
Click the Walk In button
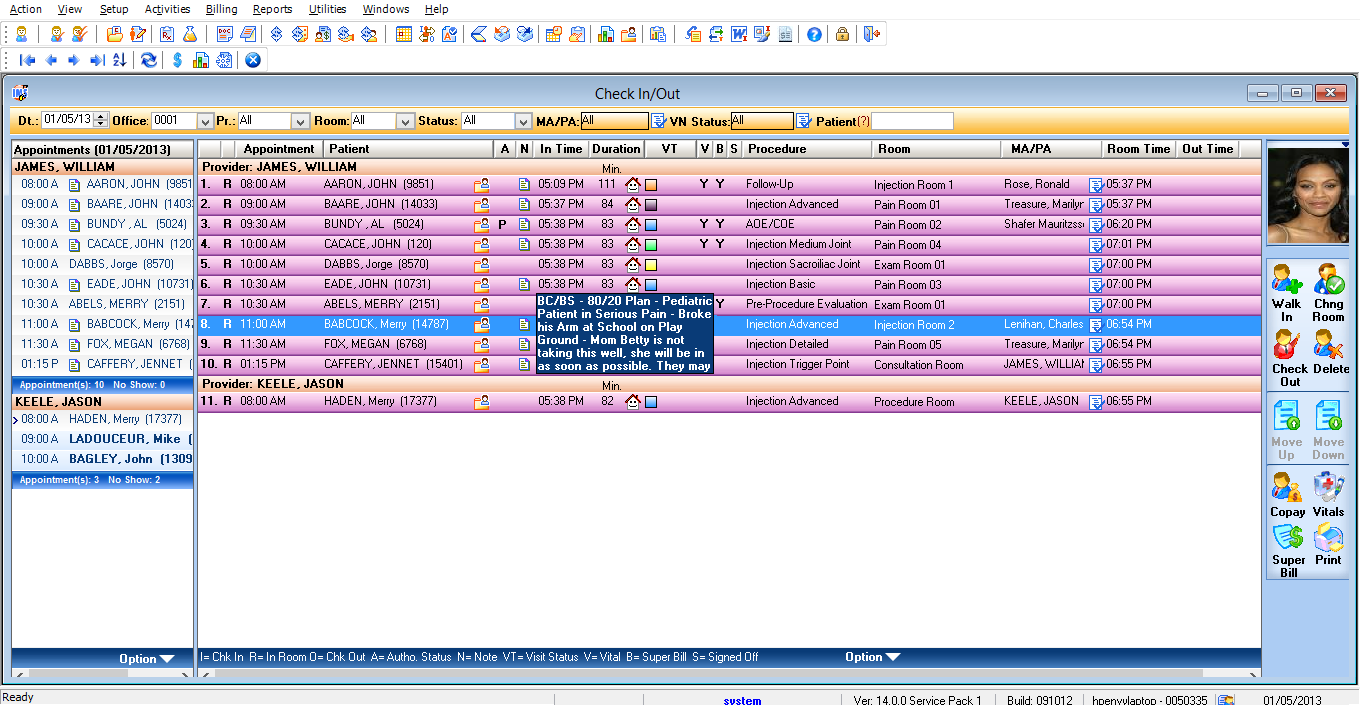pyautogui.click(x=1287, y=292)
